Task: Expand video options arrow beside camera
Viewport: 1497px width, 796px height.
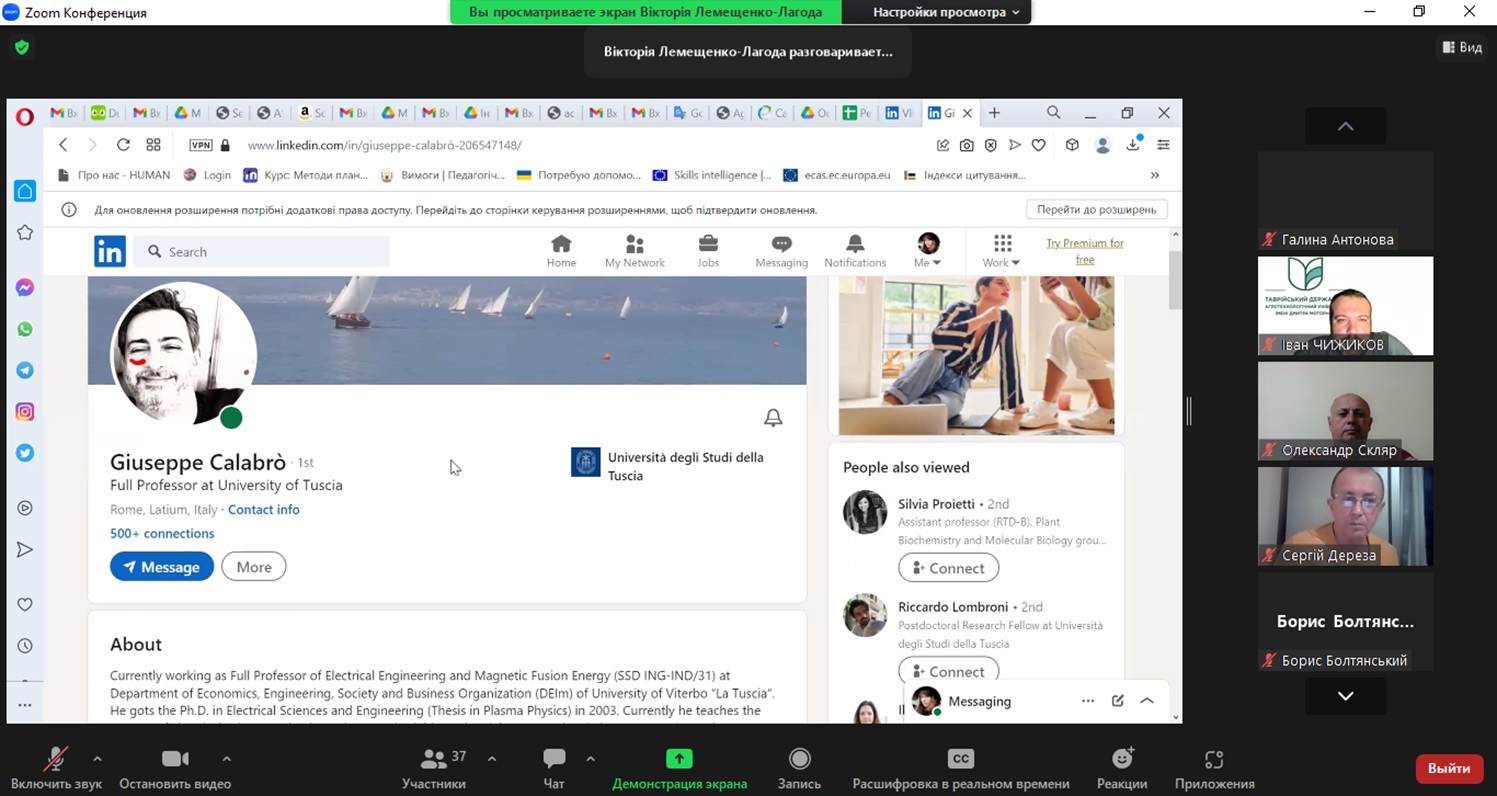Action: [x=227, y=758]
